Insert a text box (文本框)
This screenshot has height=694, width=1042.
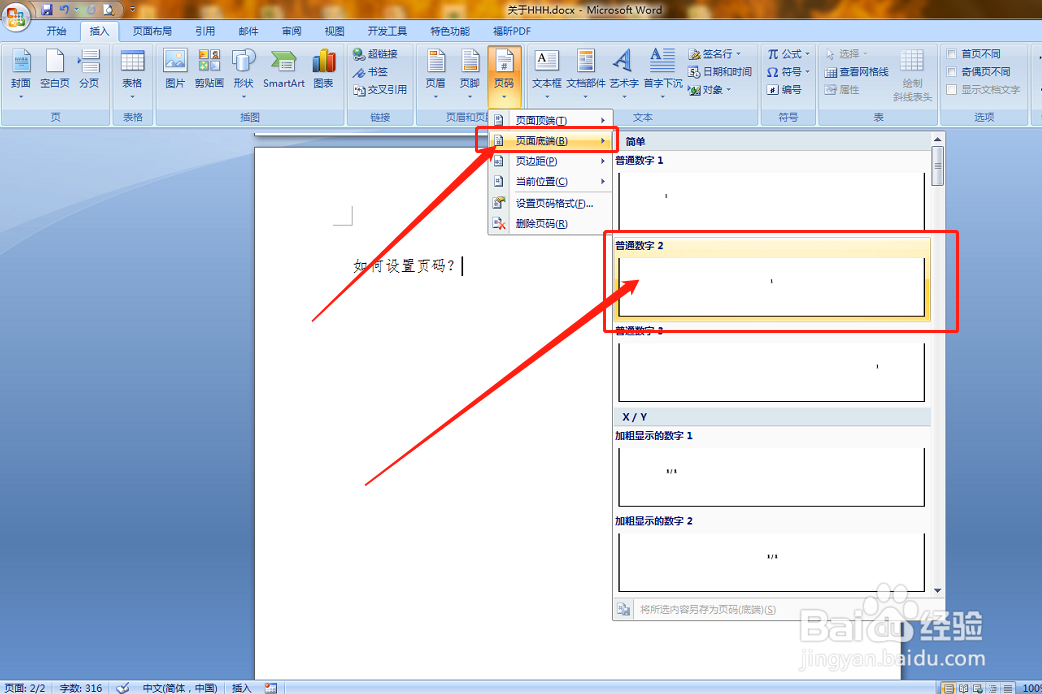[x=547, y=73]
